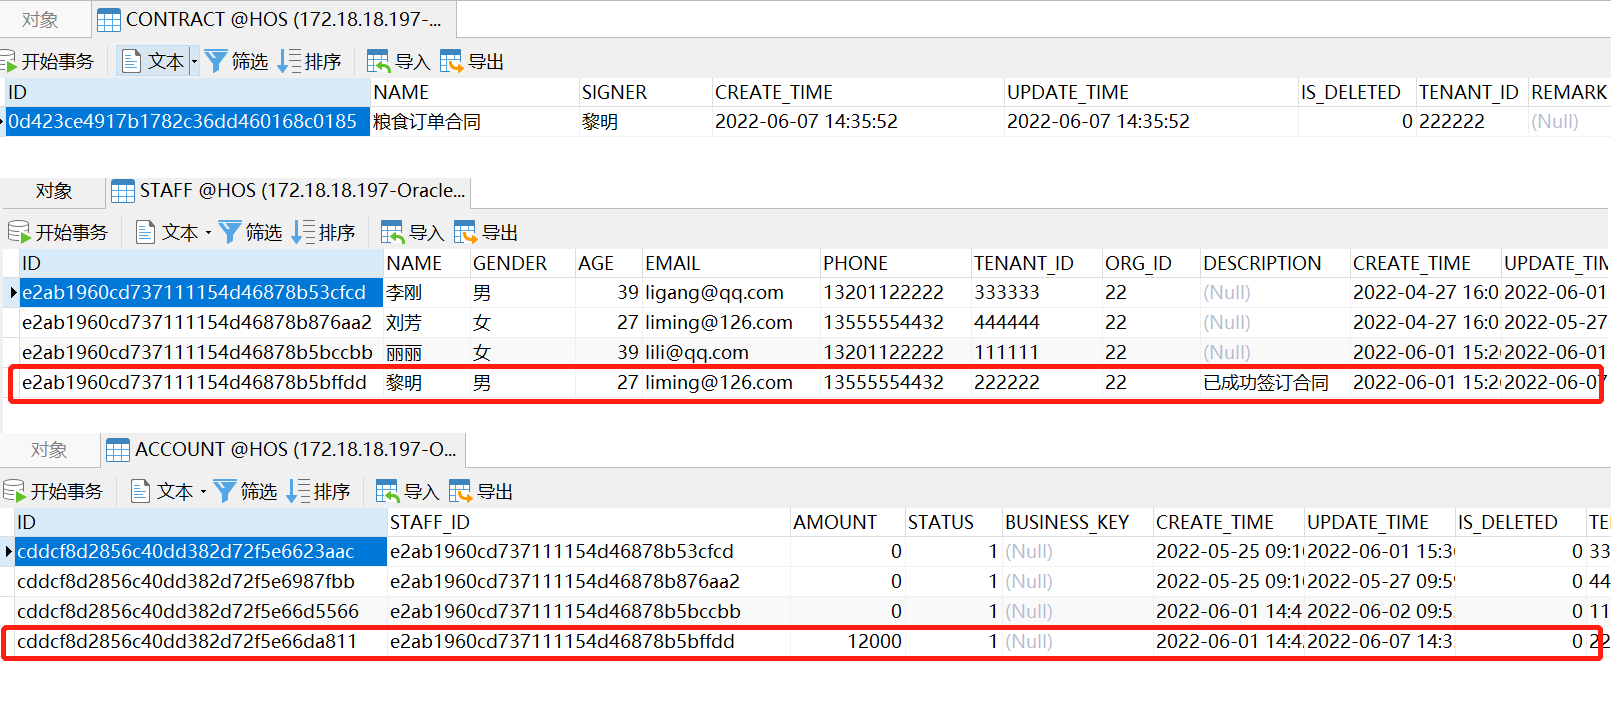Click the import icon in the STAFF toolbar
Viewport: 1611px width, 709px height.
(x=392, y=232)
